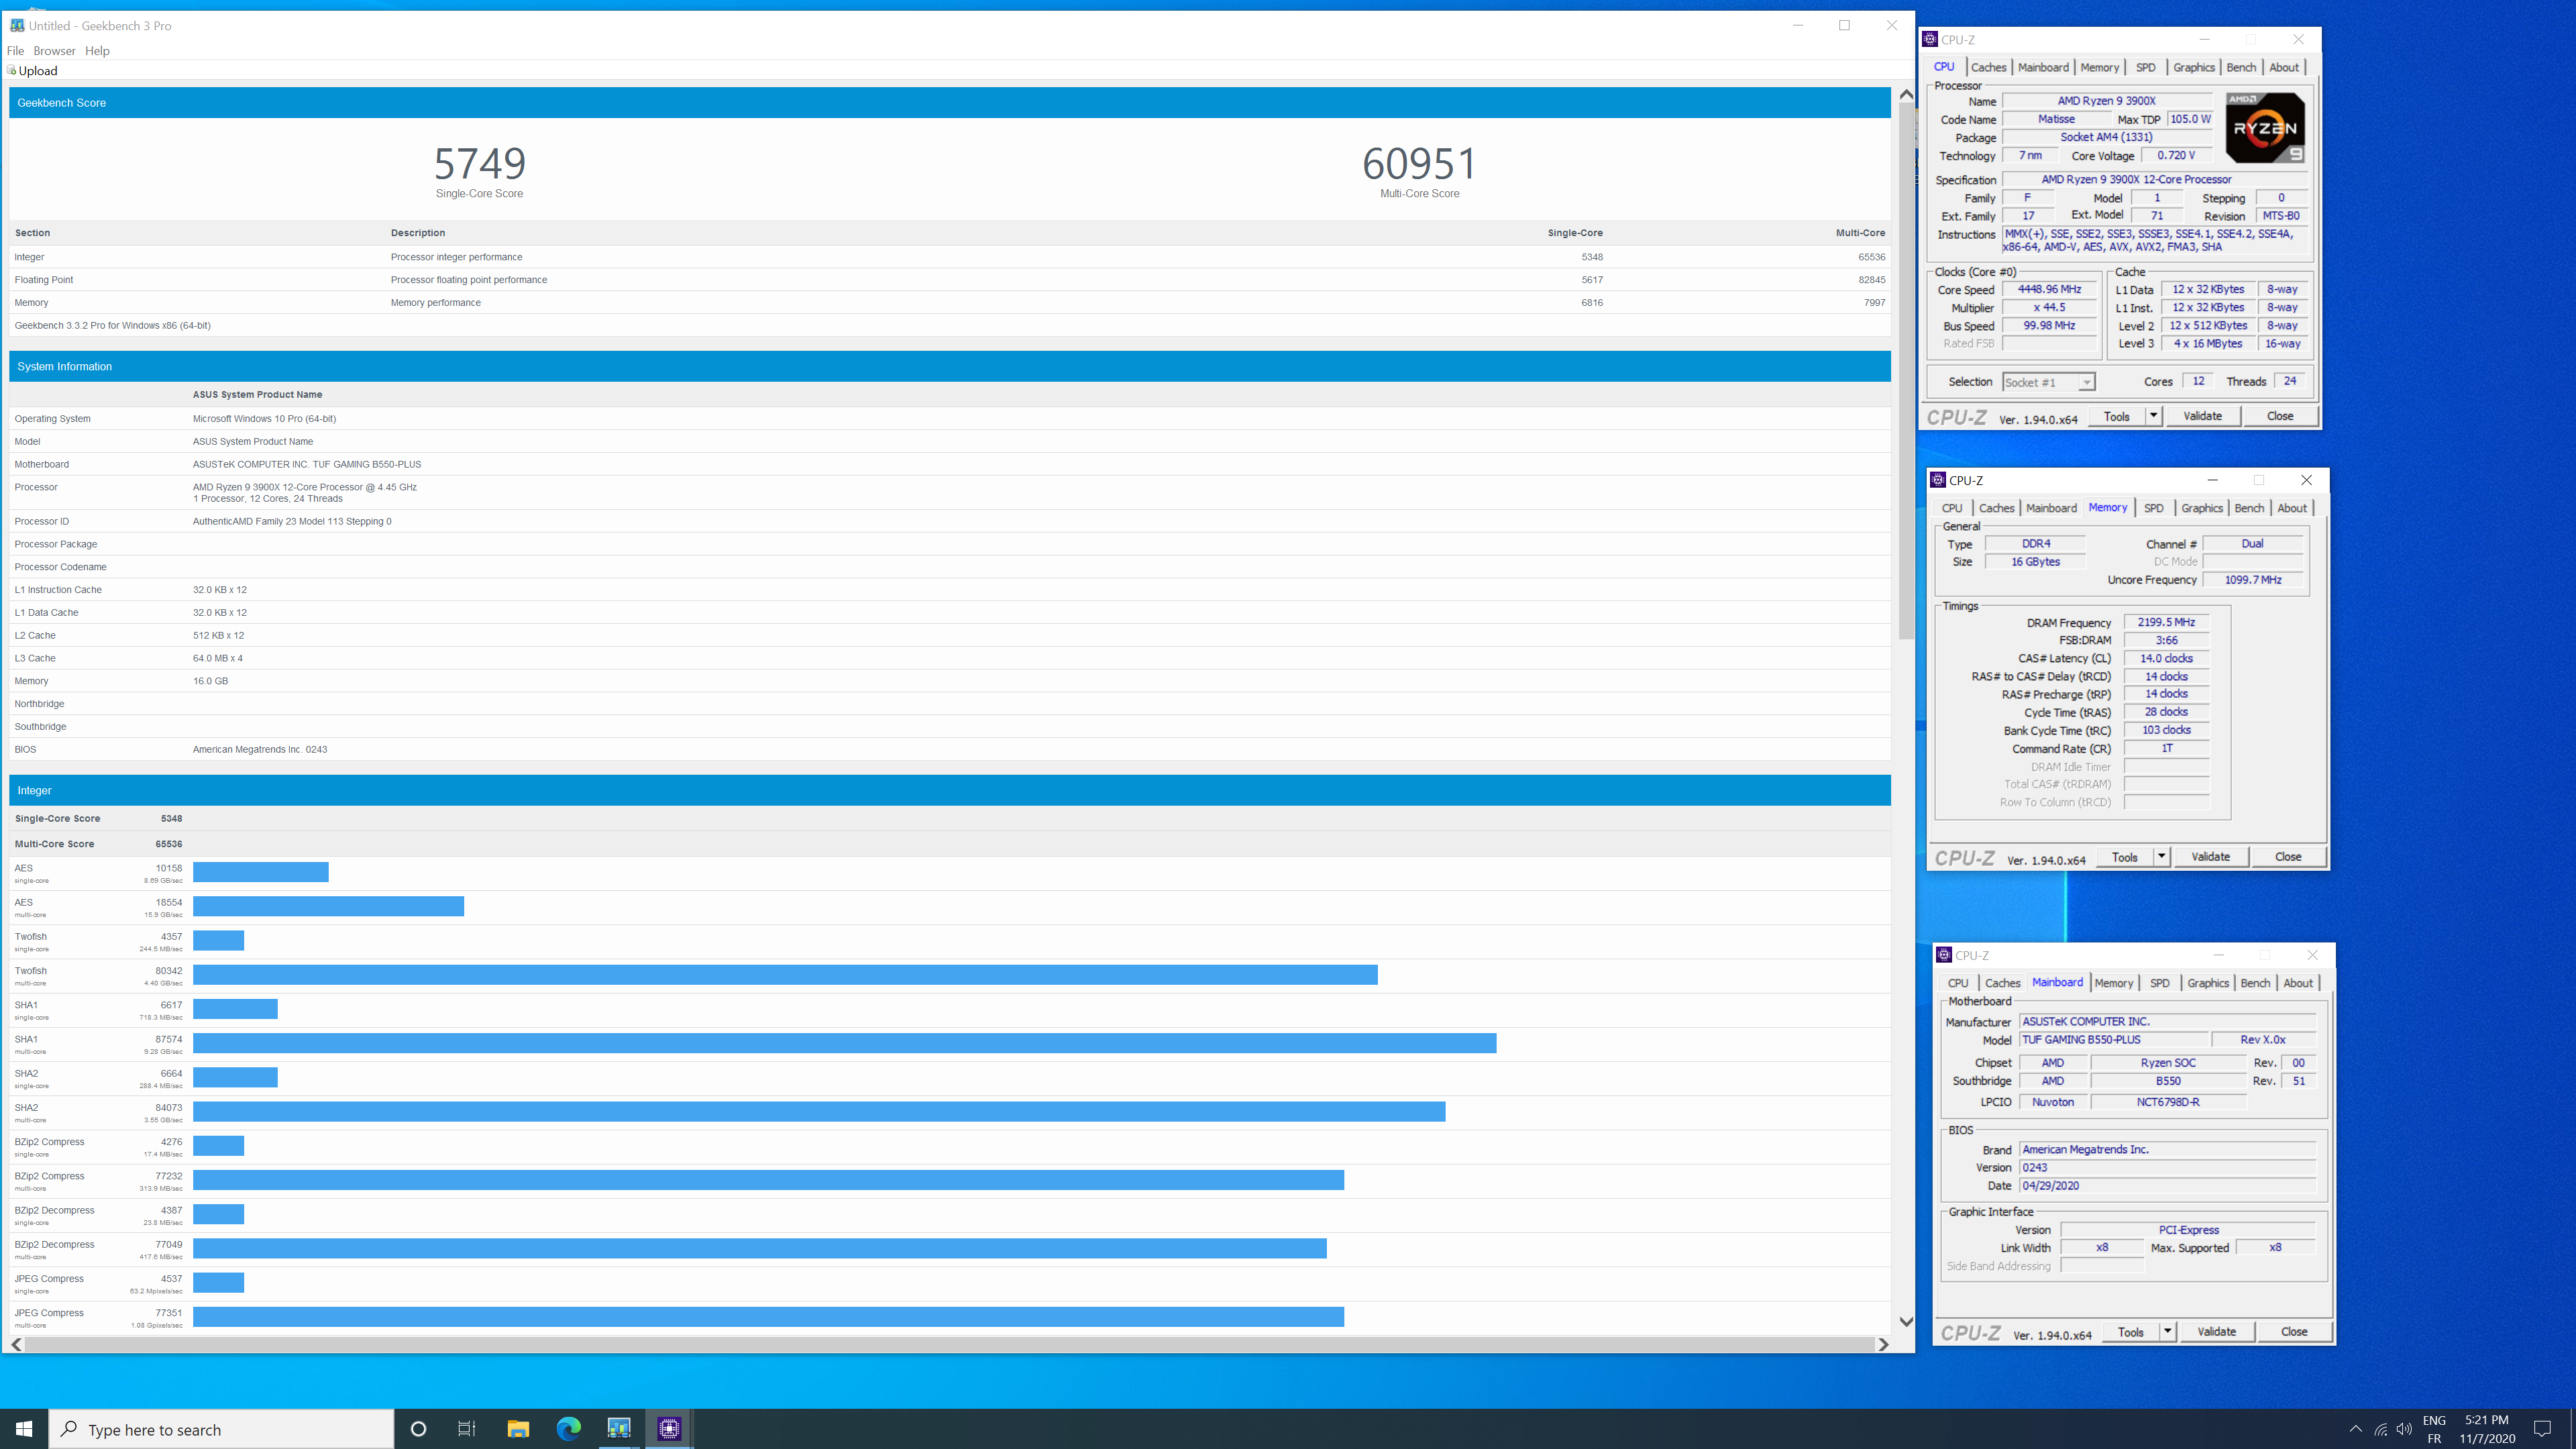Open SPD tab in Mainboard CPU-Z window
Screen dimensions: 2576x1449
pyautogui.click(x=2159, y=983)
